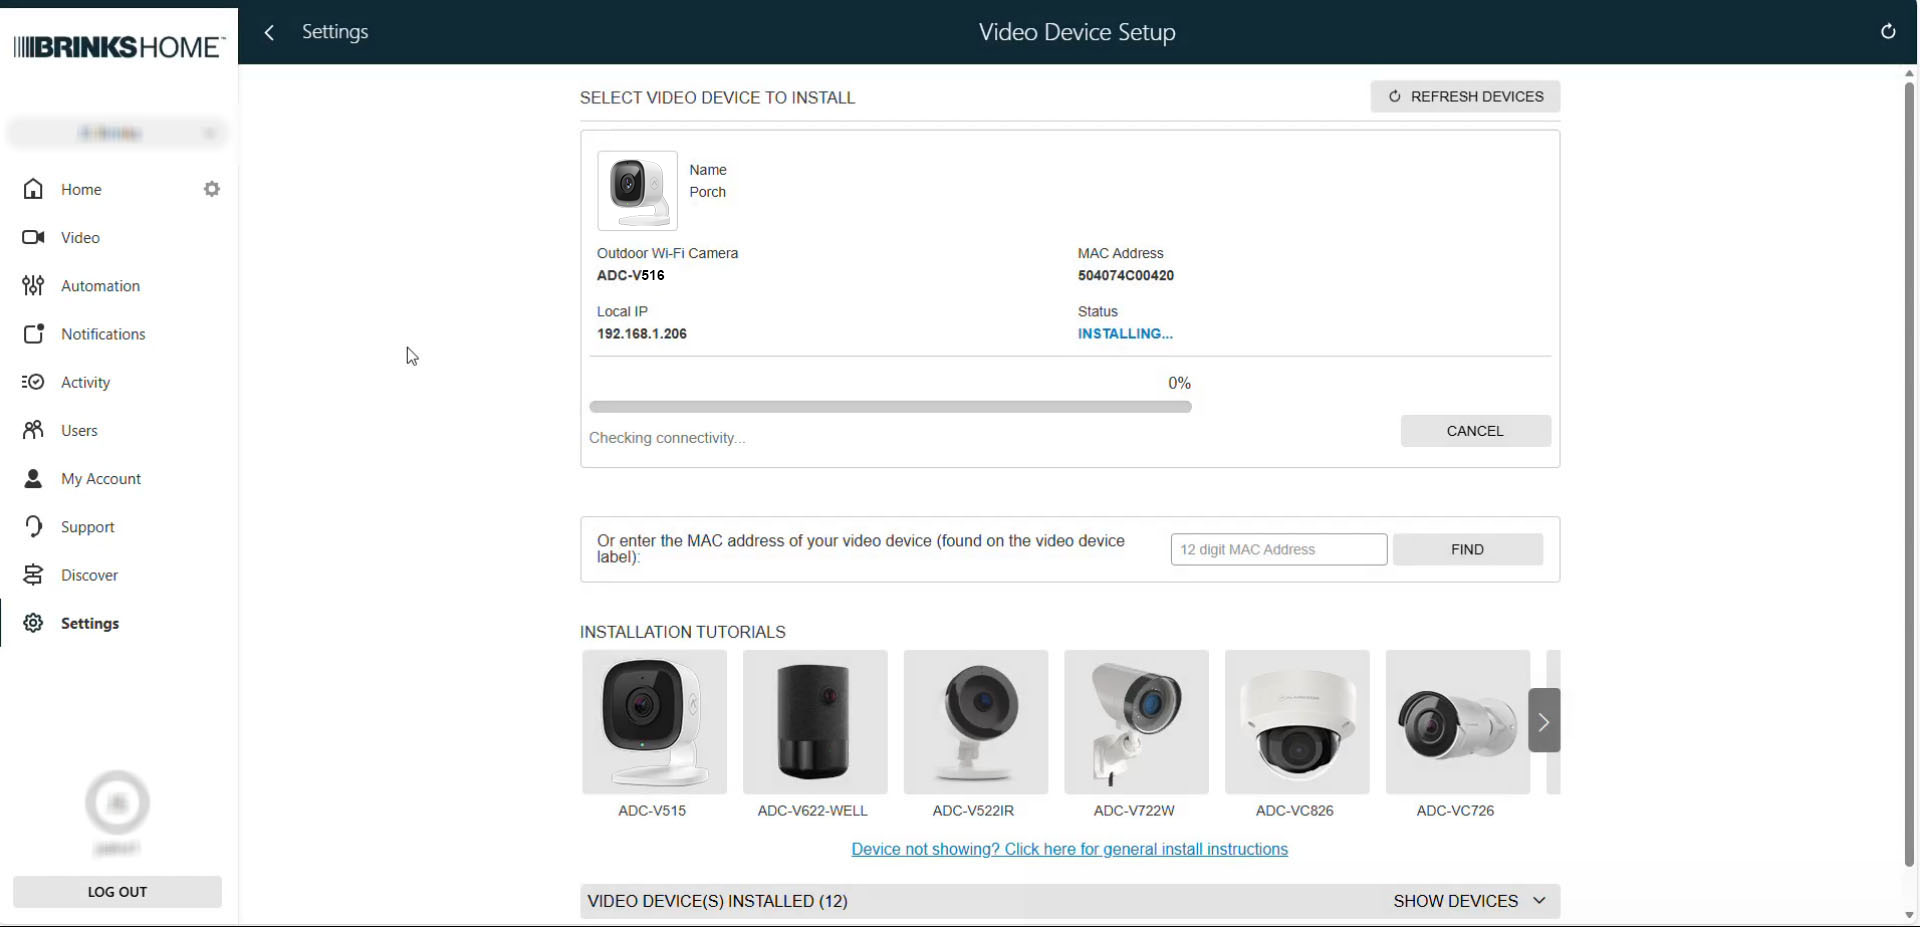This screenshot has width=1920, height=927.
Task: Click the MAC address value 504074C00420
Action: pos(1126,275)
